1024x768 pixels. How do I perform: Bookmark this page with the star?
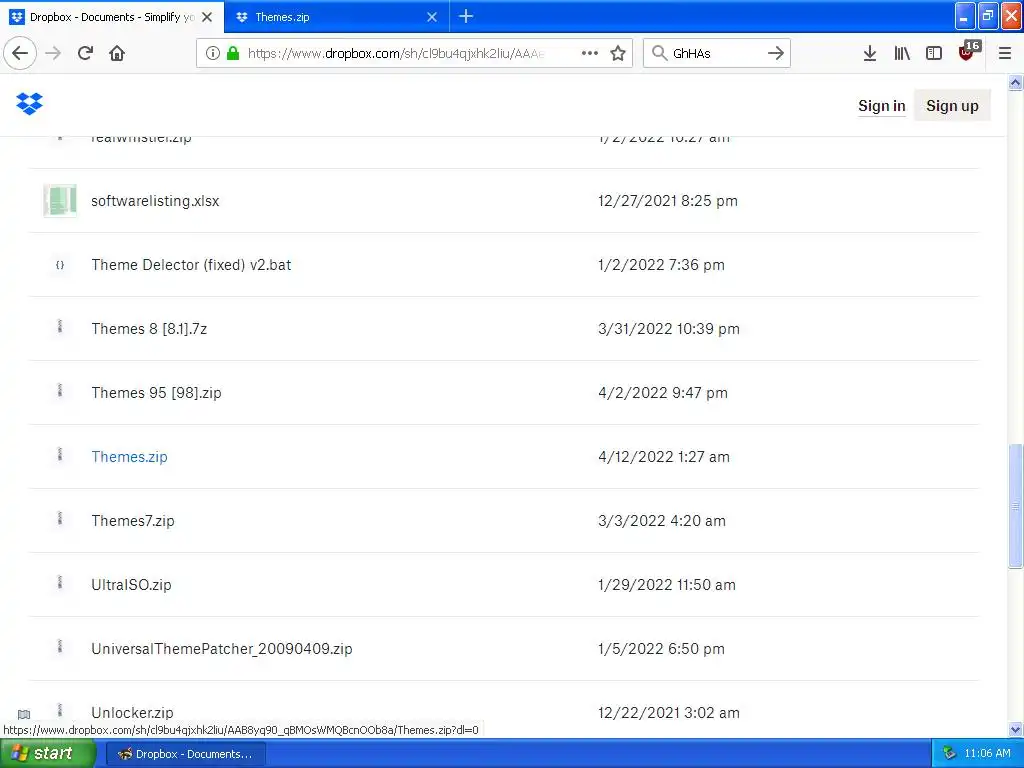pos(618,53)
